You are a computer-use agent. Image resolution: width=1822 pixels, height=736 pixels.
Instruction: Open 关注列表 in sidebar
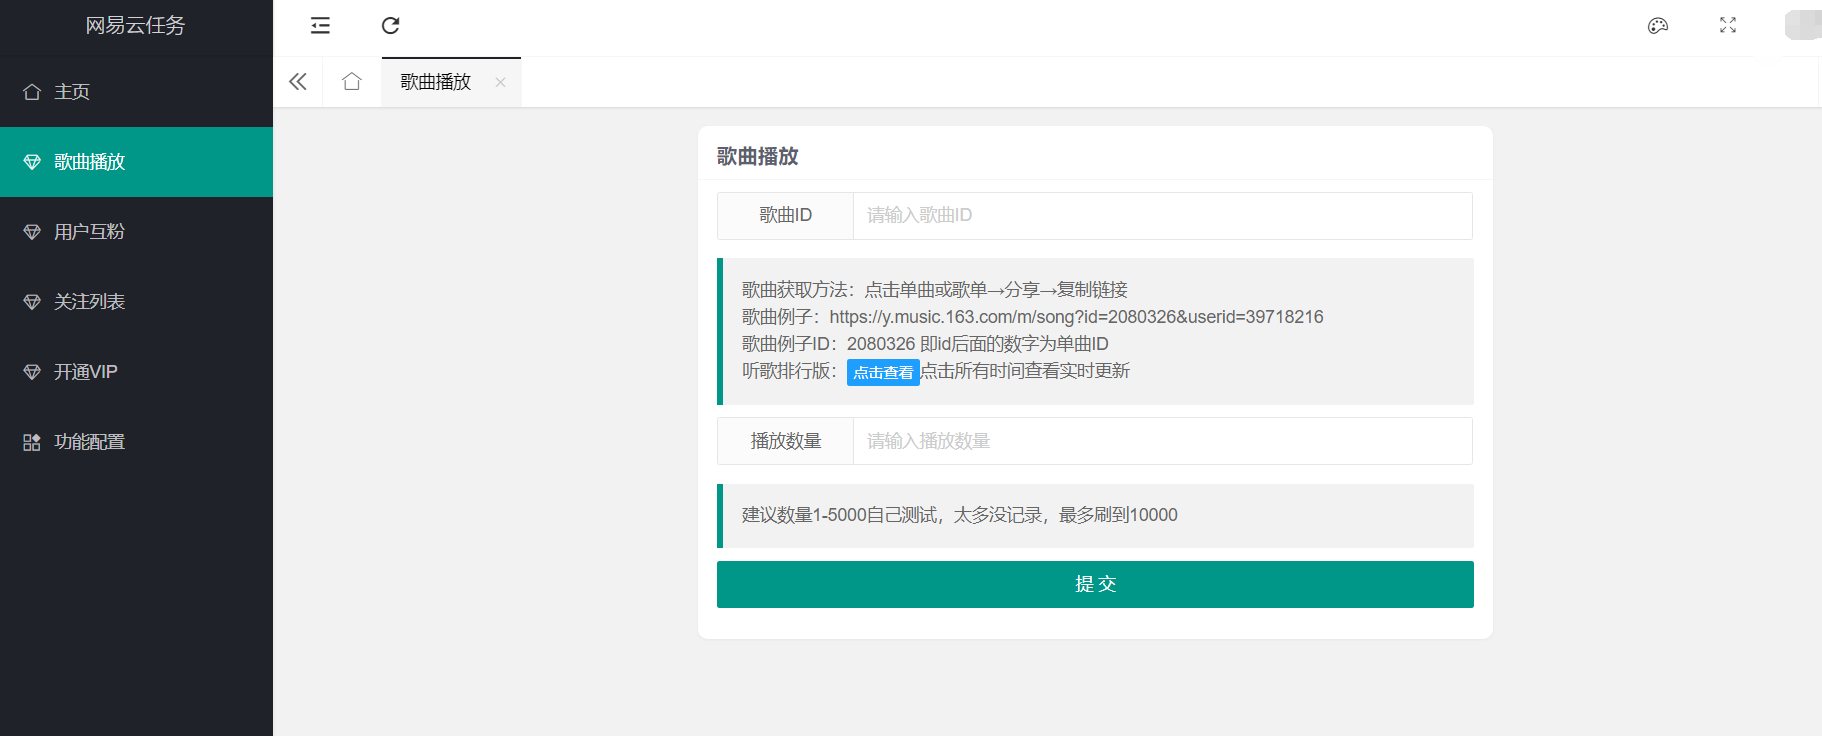(x=136, y=302)
